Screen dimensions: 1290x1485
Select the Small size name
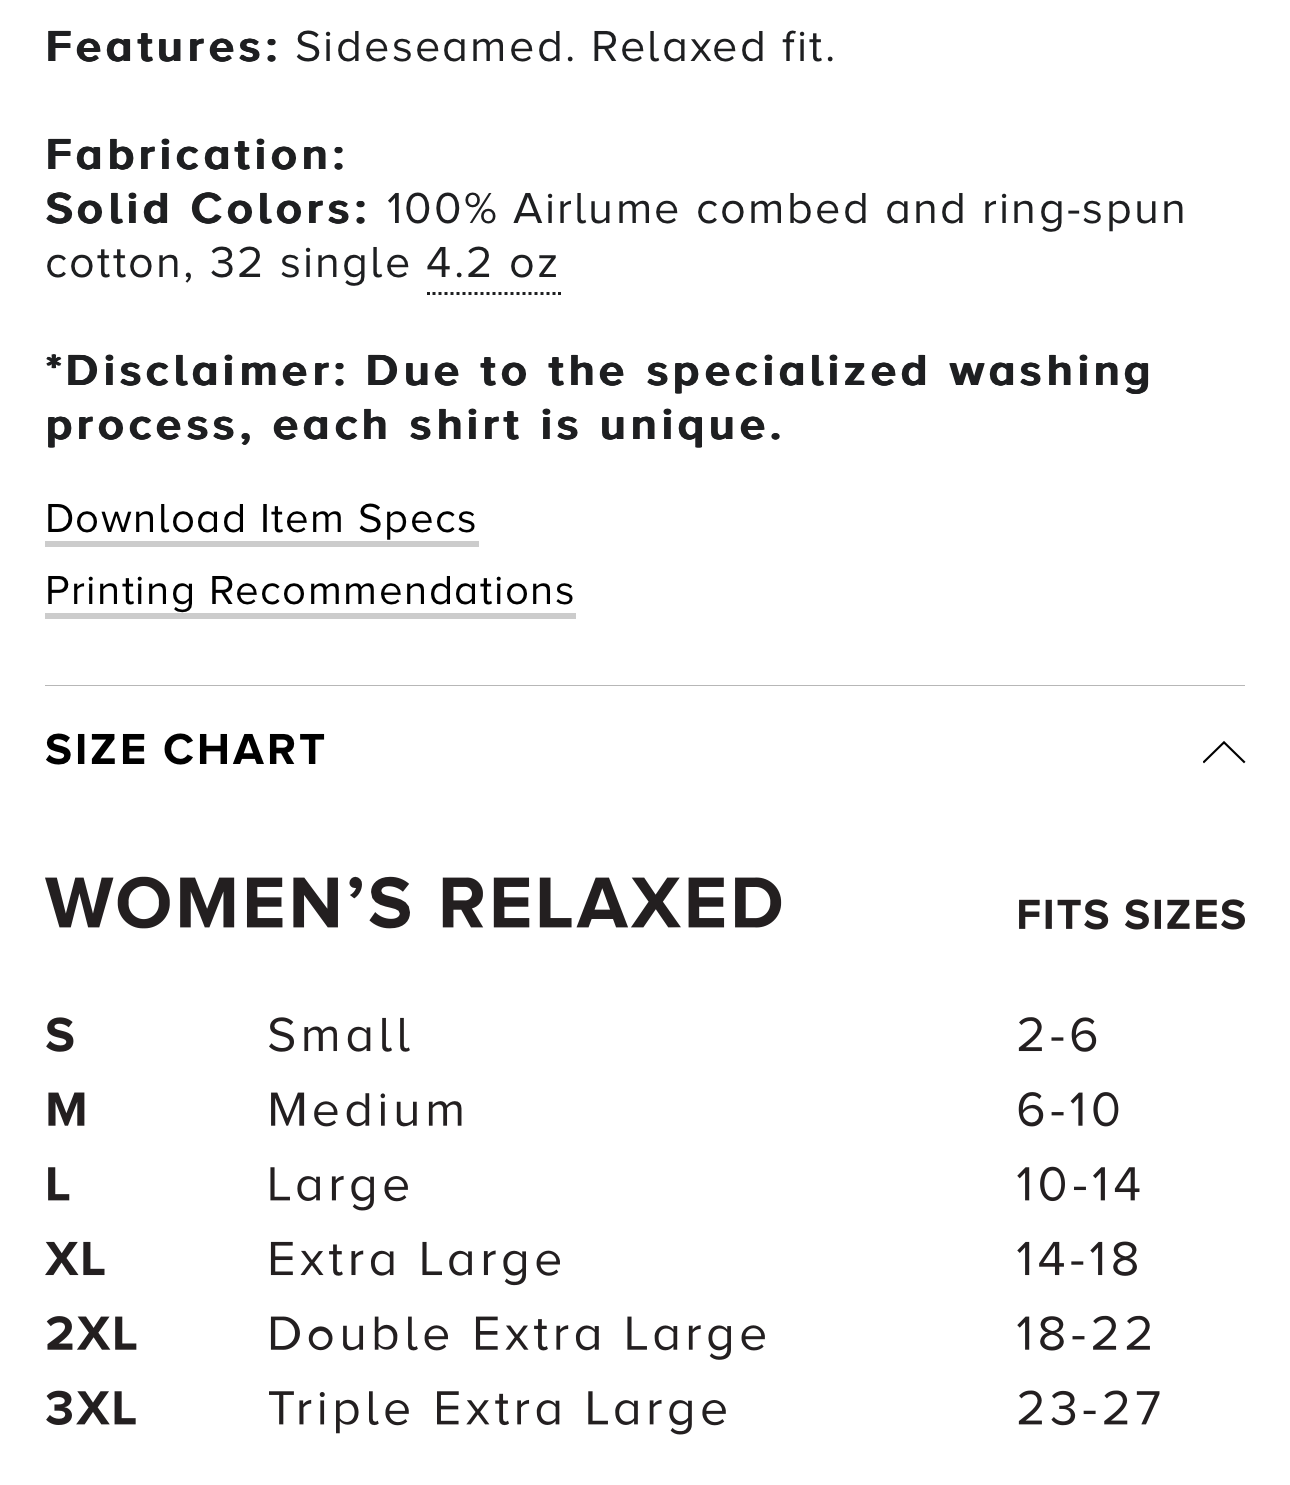pyautogui.click(x=340, y=1035)
